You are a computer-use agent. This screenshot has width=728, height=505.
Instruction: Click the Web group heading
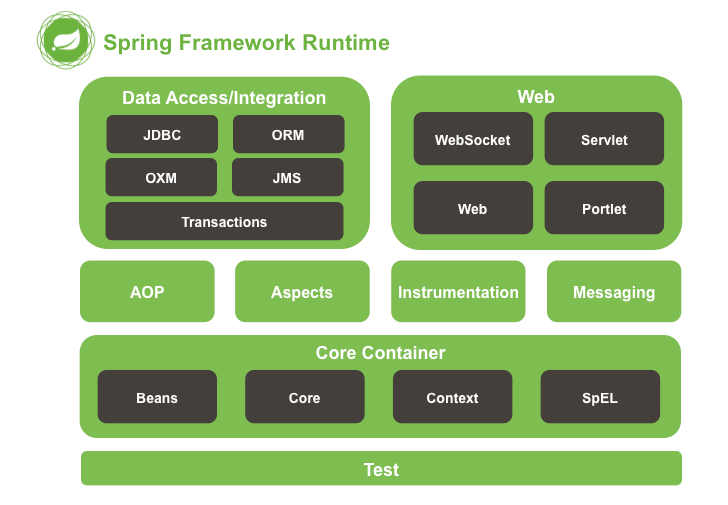[x=536, y=97]
